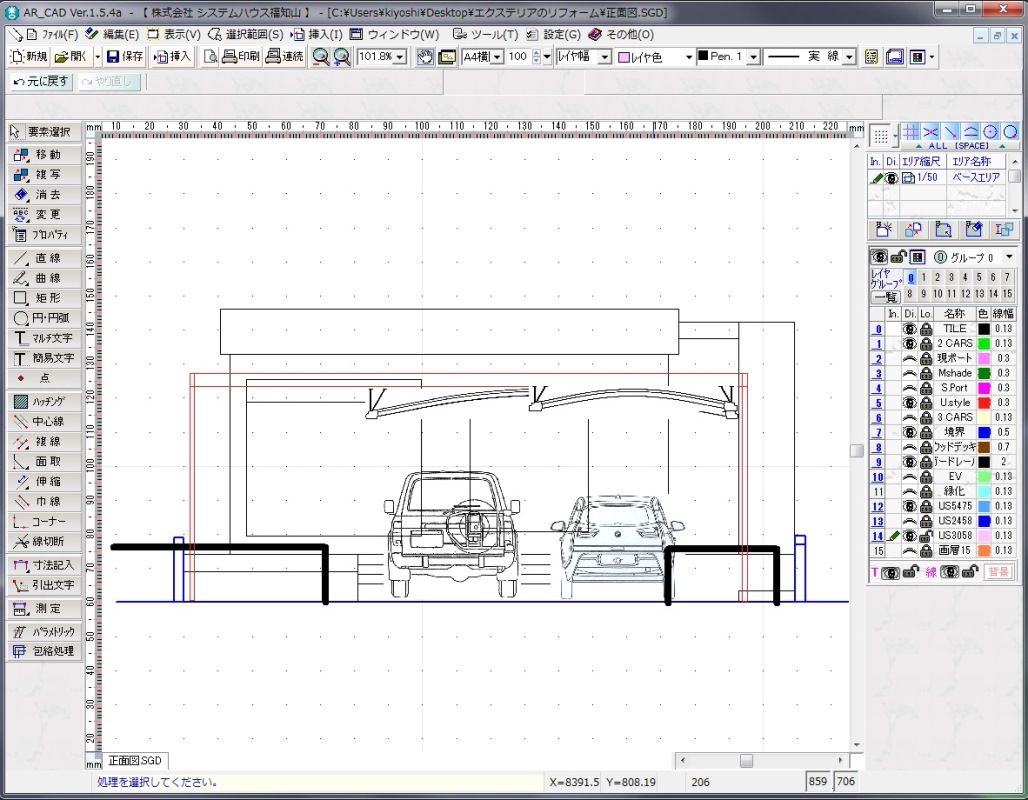1028x800 pixels.
Task: Select the 矩形 rectangle tool
Action: point(44,298)
